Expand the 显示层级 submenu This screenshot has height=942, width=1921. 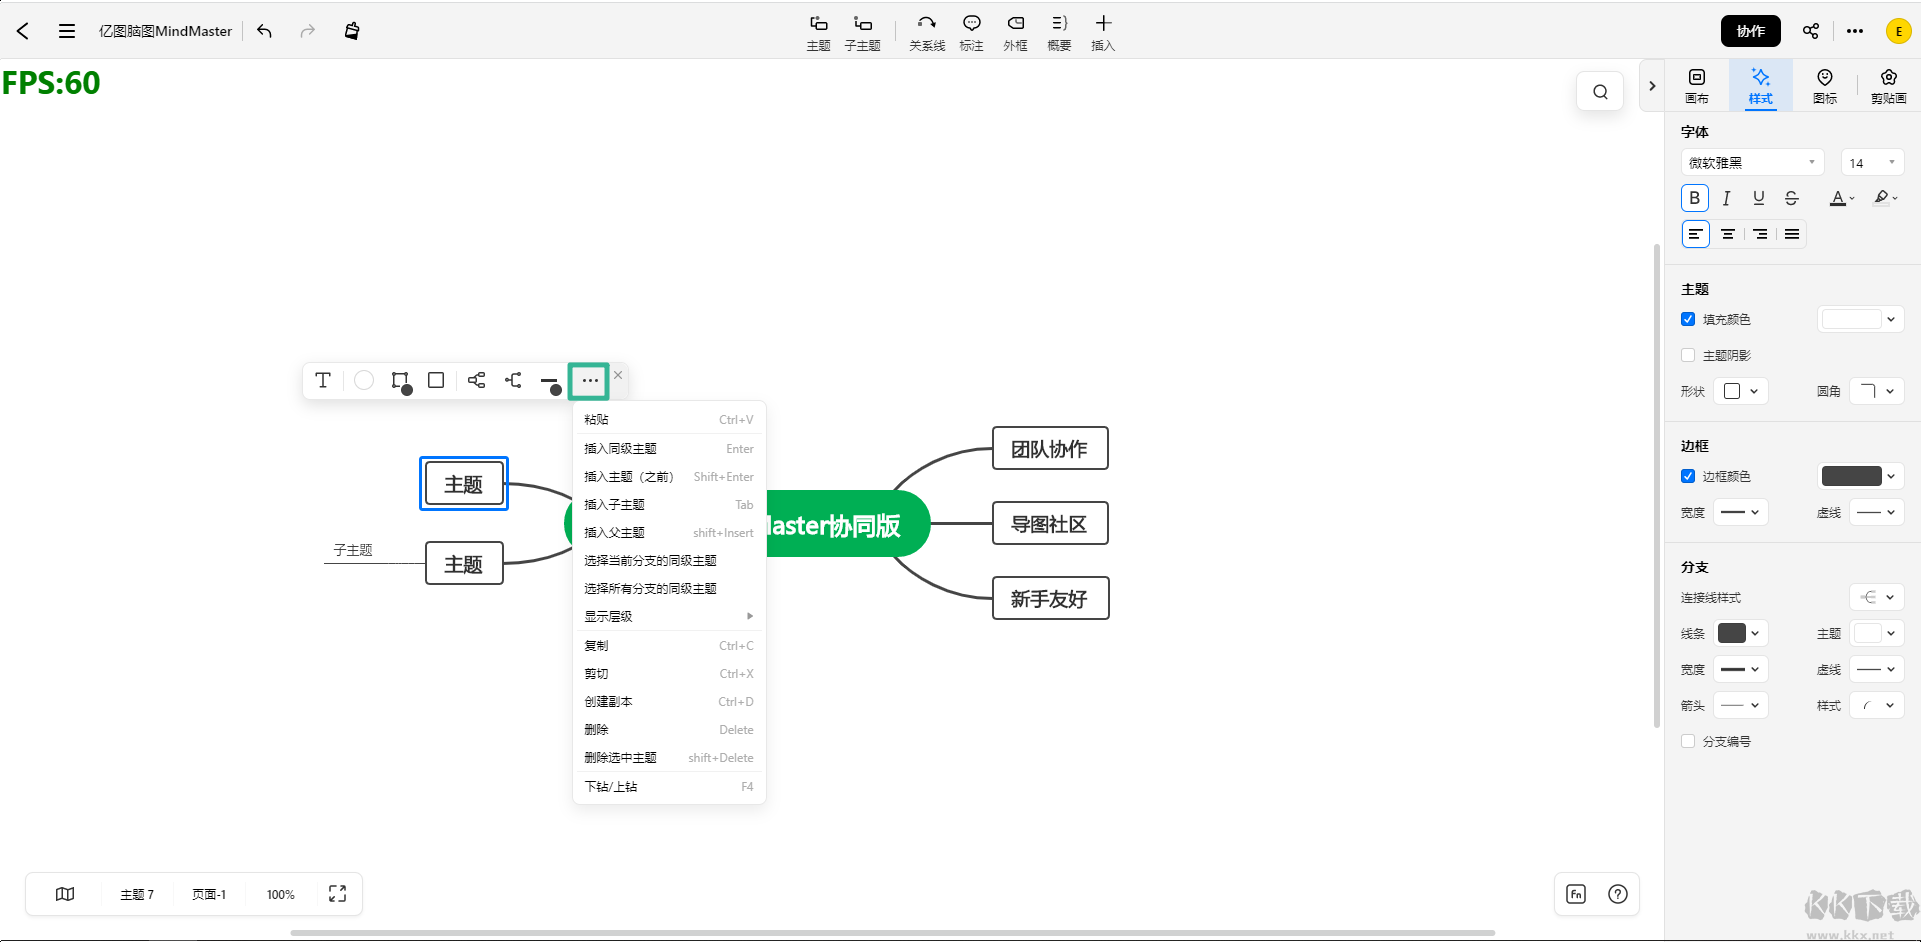point(668,617)
